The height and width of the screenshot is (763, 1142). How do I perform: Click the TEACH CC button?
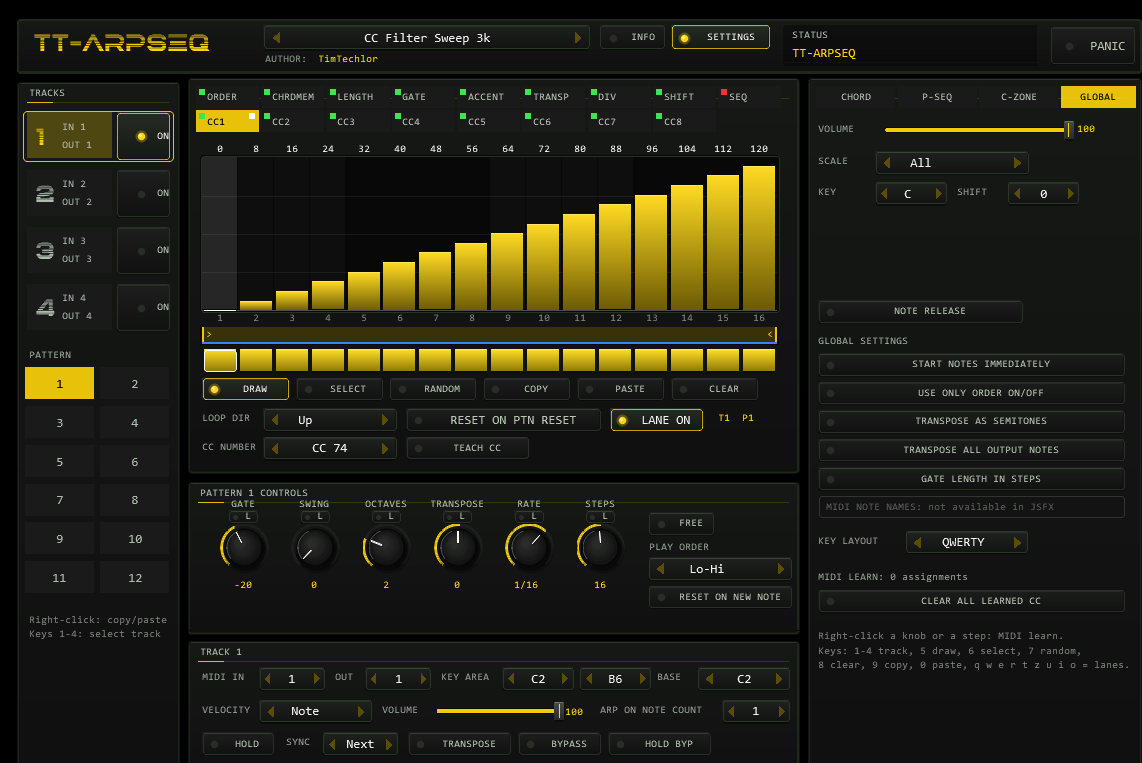coord(468,448)
